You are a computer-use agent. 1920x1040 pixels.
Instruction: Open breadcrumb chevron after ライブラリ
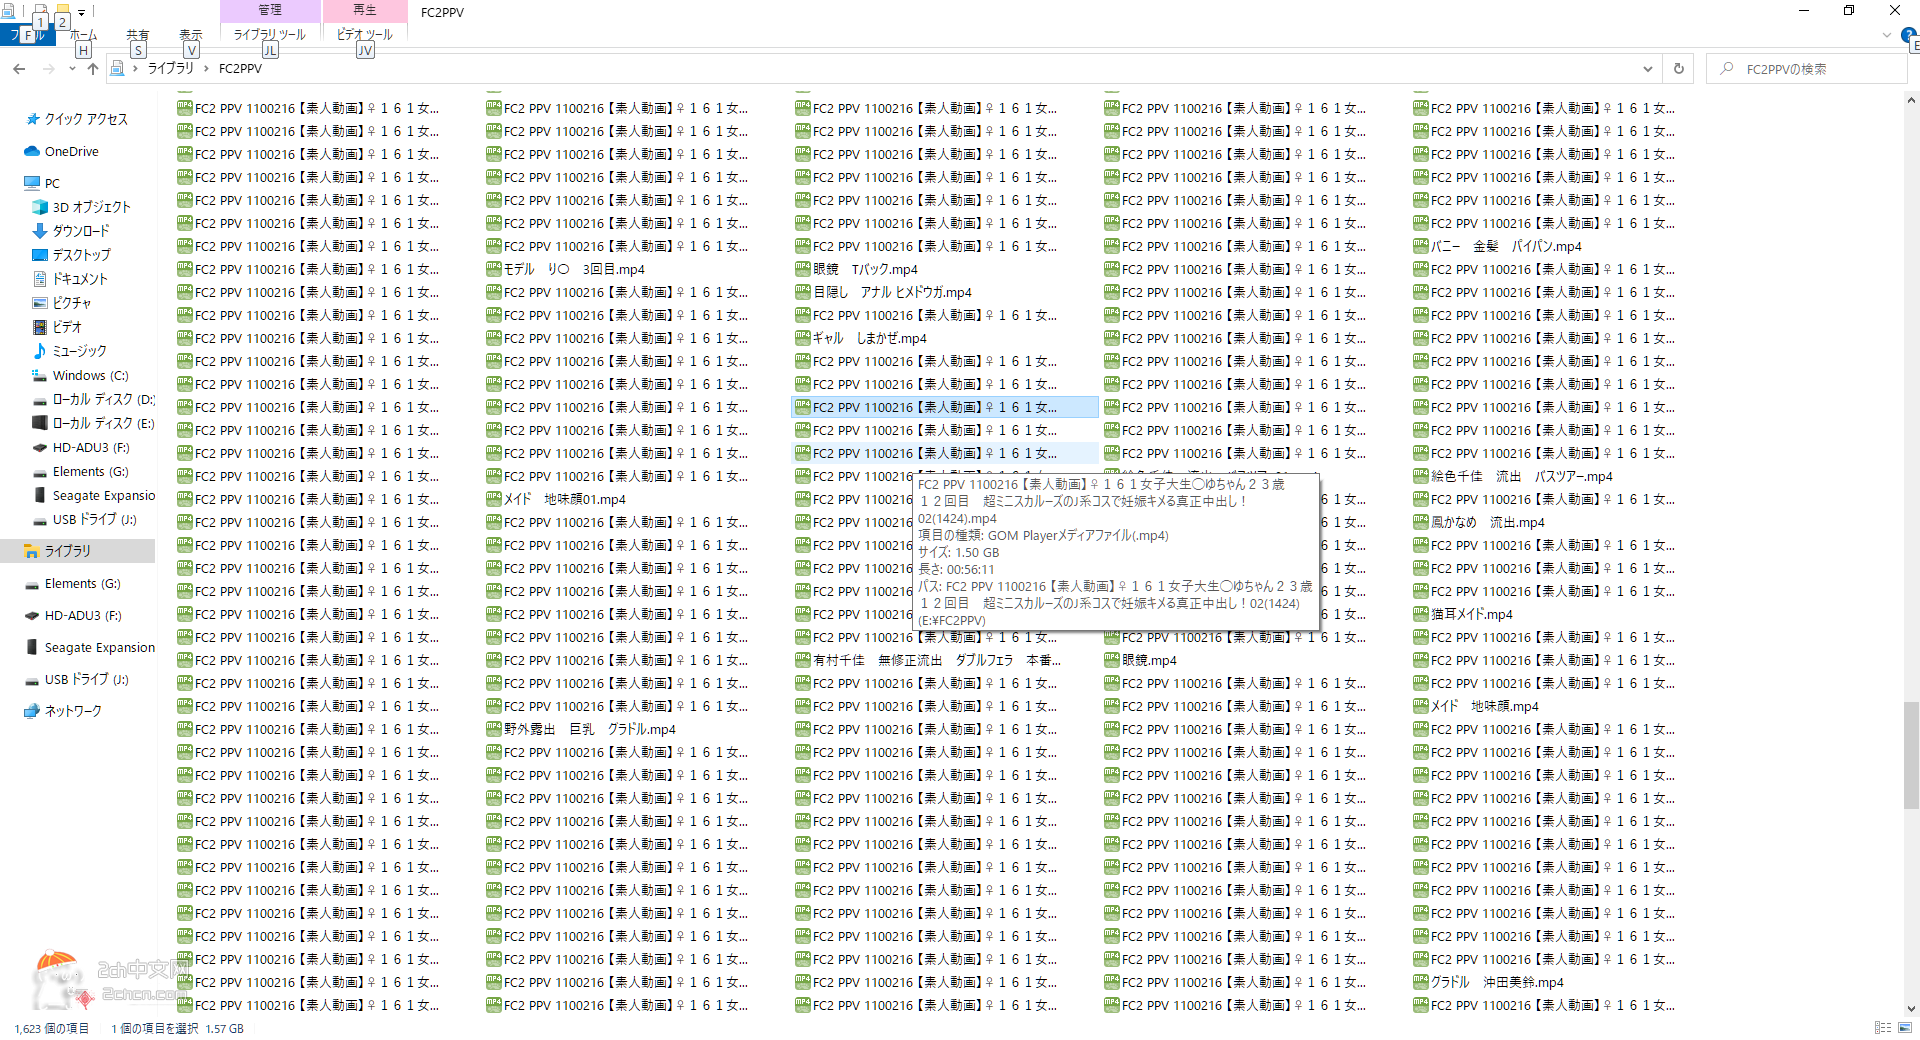(x=206, y=69)
